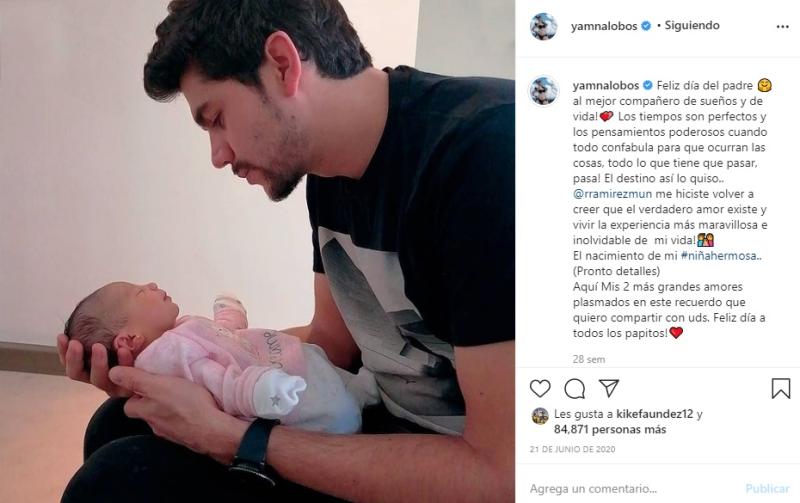Click the Publicar button
This screenshot has height=503, width=800.
(767, 489)
